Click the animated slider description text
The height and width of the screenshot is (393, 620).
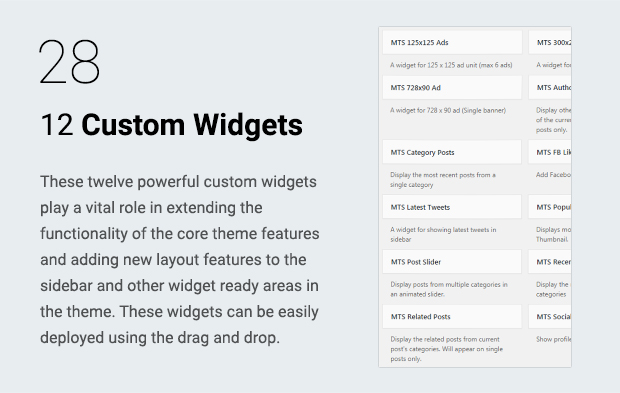pos(449,289)
